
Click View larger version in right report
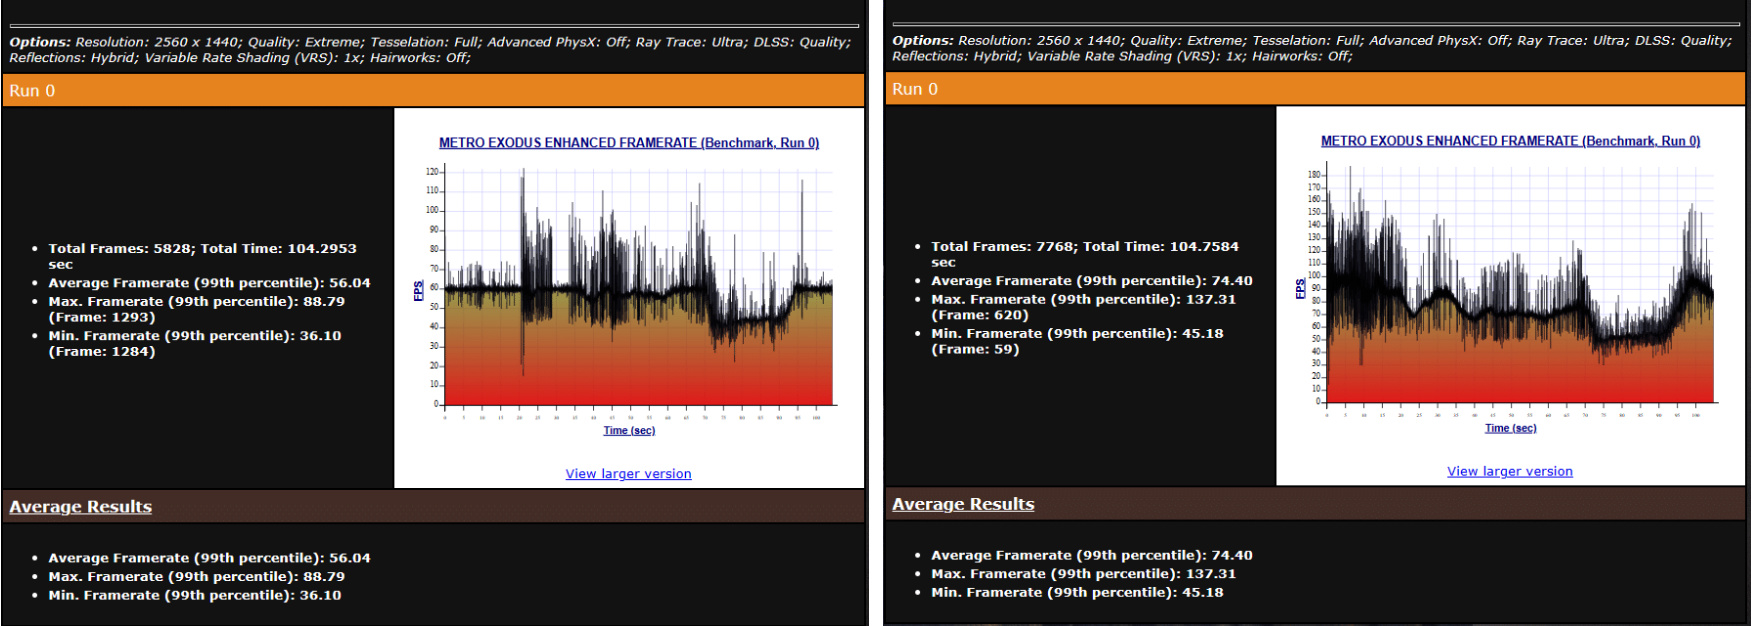click(x=1510, y=471)
